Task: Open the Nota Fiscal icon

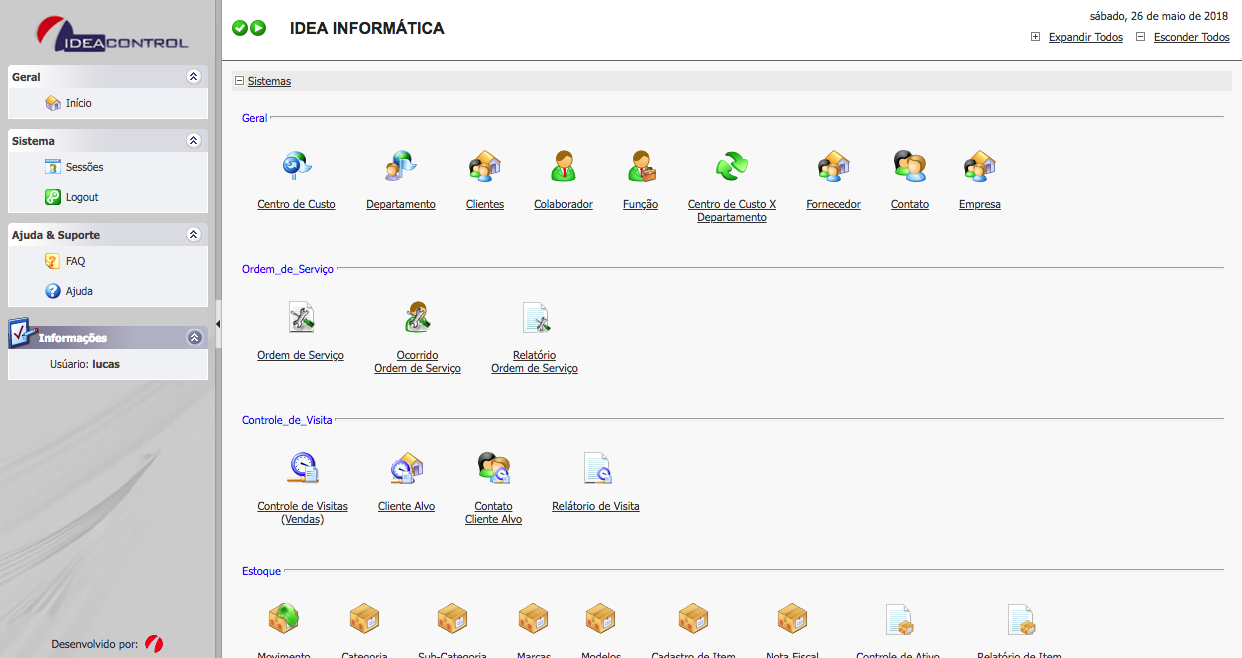Action: coord(792,619)
